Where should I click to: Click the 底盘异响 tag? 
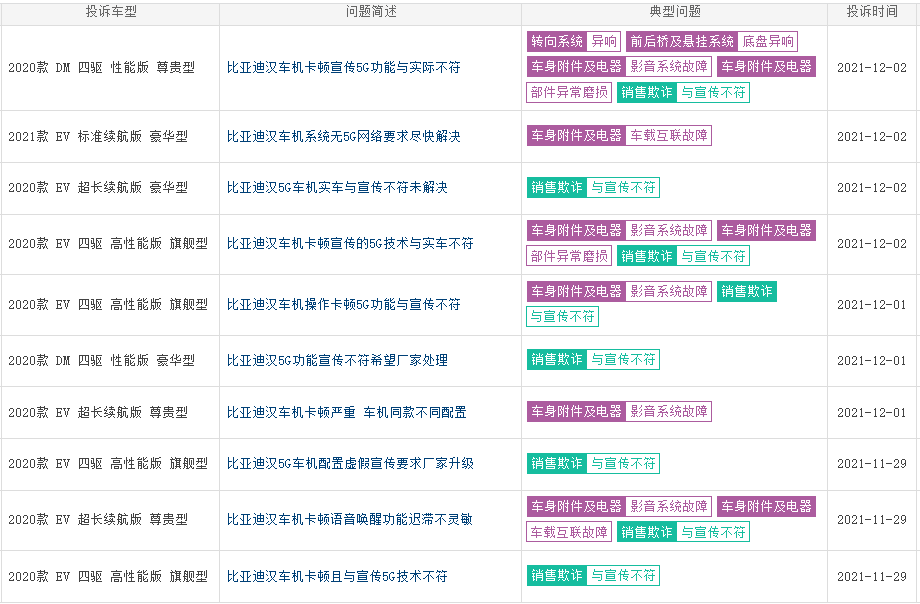point(768,41)
